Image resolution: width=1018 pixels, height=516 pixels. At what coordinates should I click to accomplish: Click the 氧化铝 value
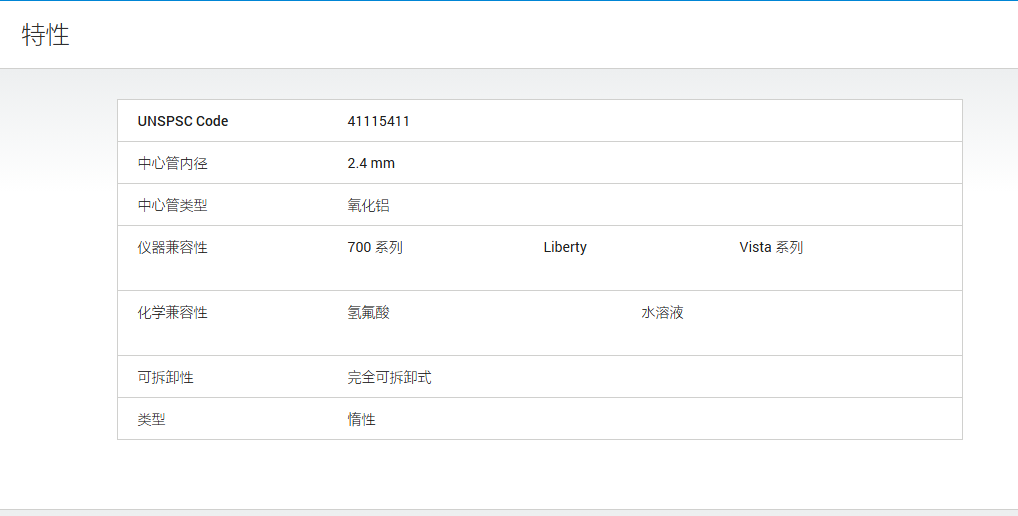(369, 206)
